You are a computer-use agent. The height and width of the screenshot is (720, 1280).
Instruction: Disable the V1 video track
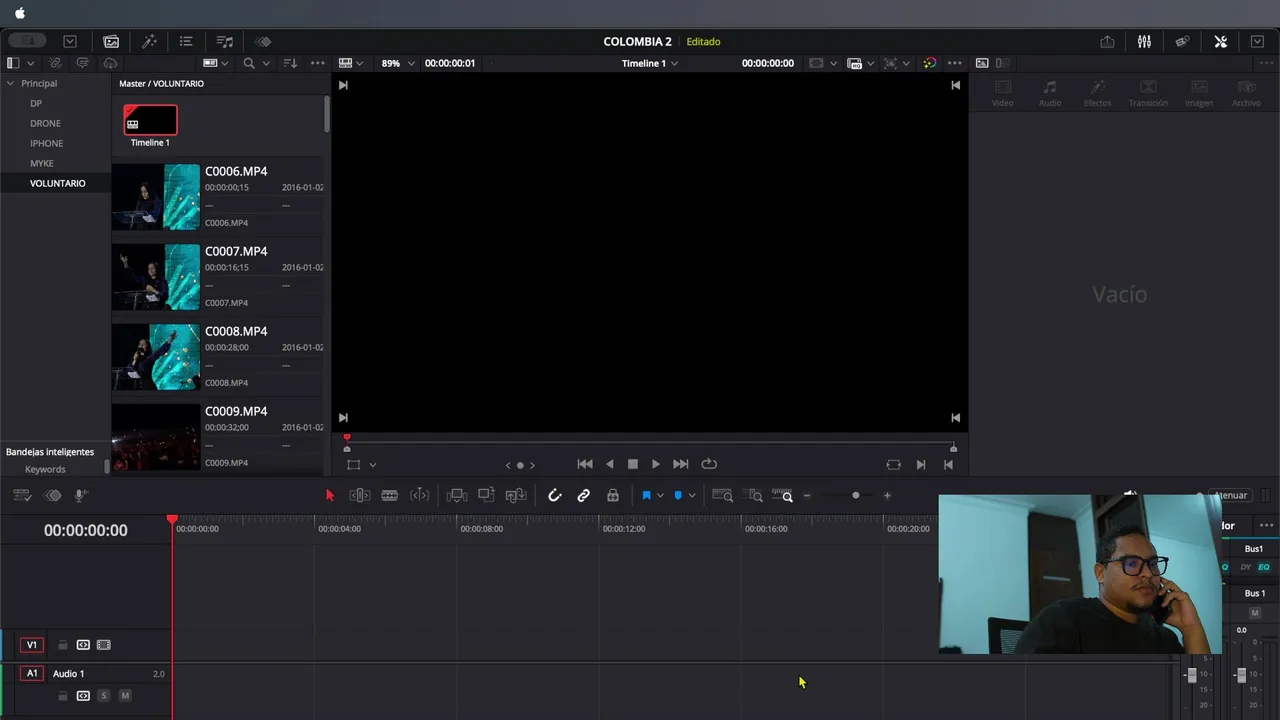104,645
